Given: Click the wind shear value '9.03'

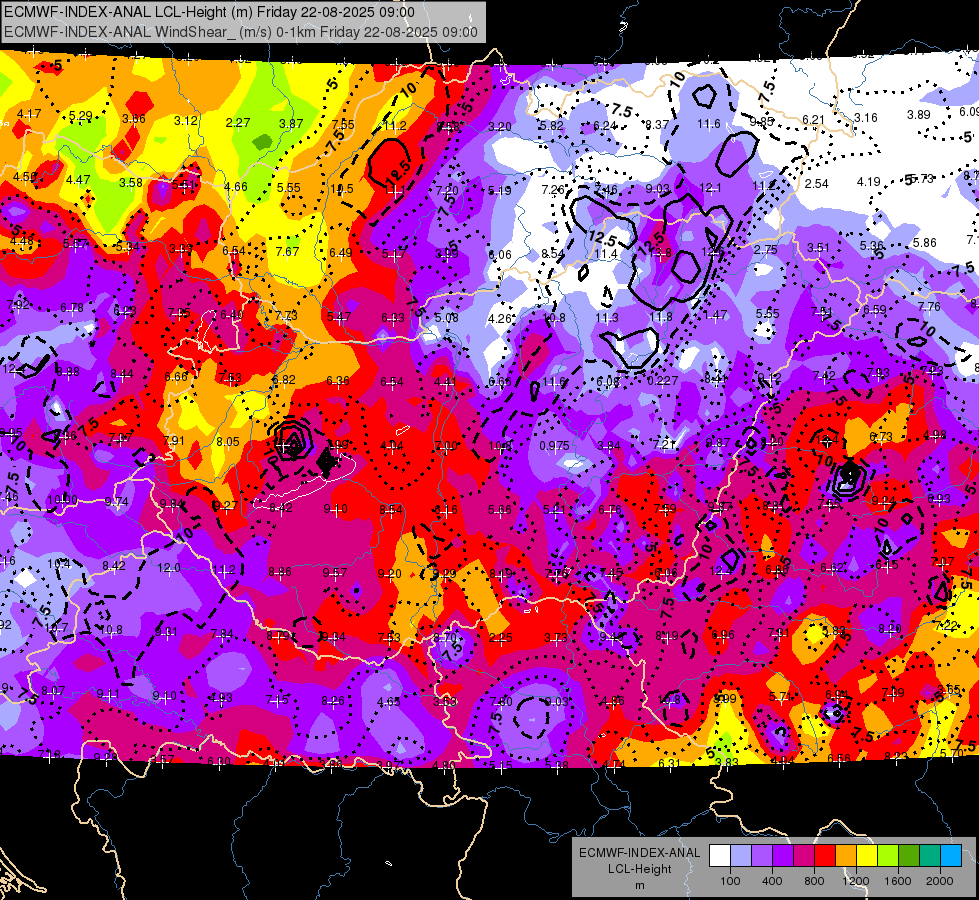Looking at the screenshot, I should coord(657,188).
